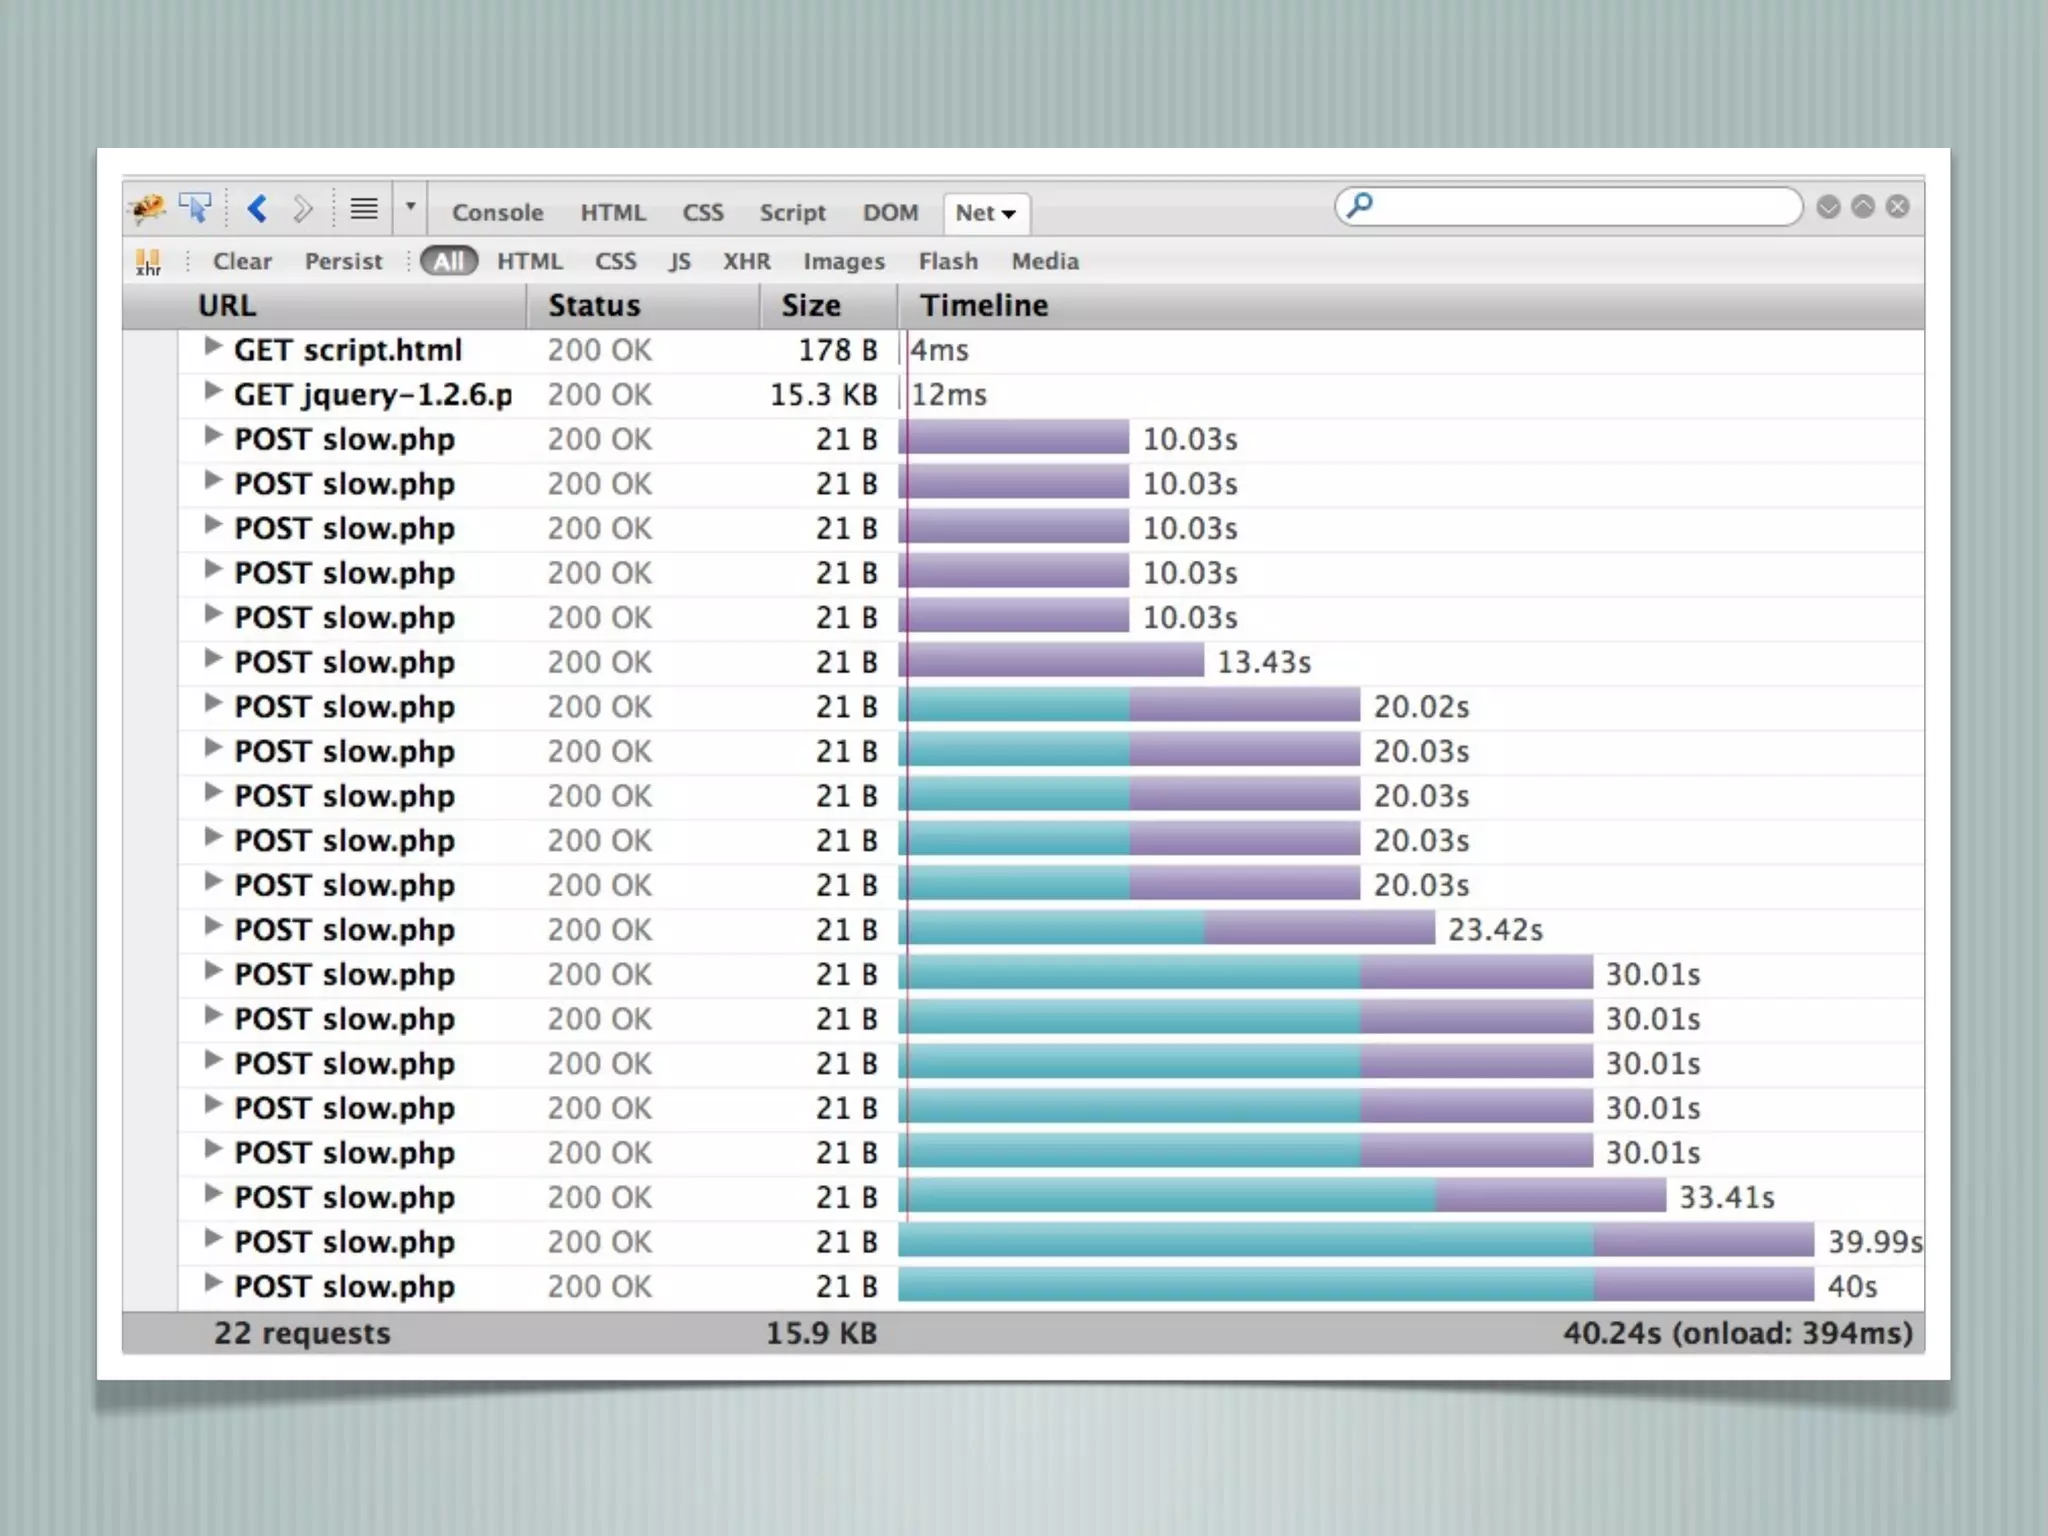Image resolution: width=2048 pixels, height=1536 pixels.
Task: Click the XHR break icon left of Clear
Action: pos(148,262)
